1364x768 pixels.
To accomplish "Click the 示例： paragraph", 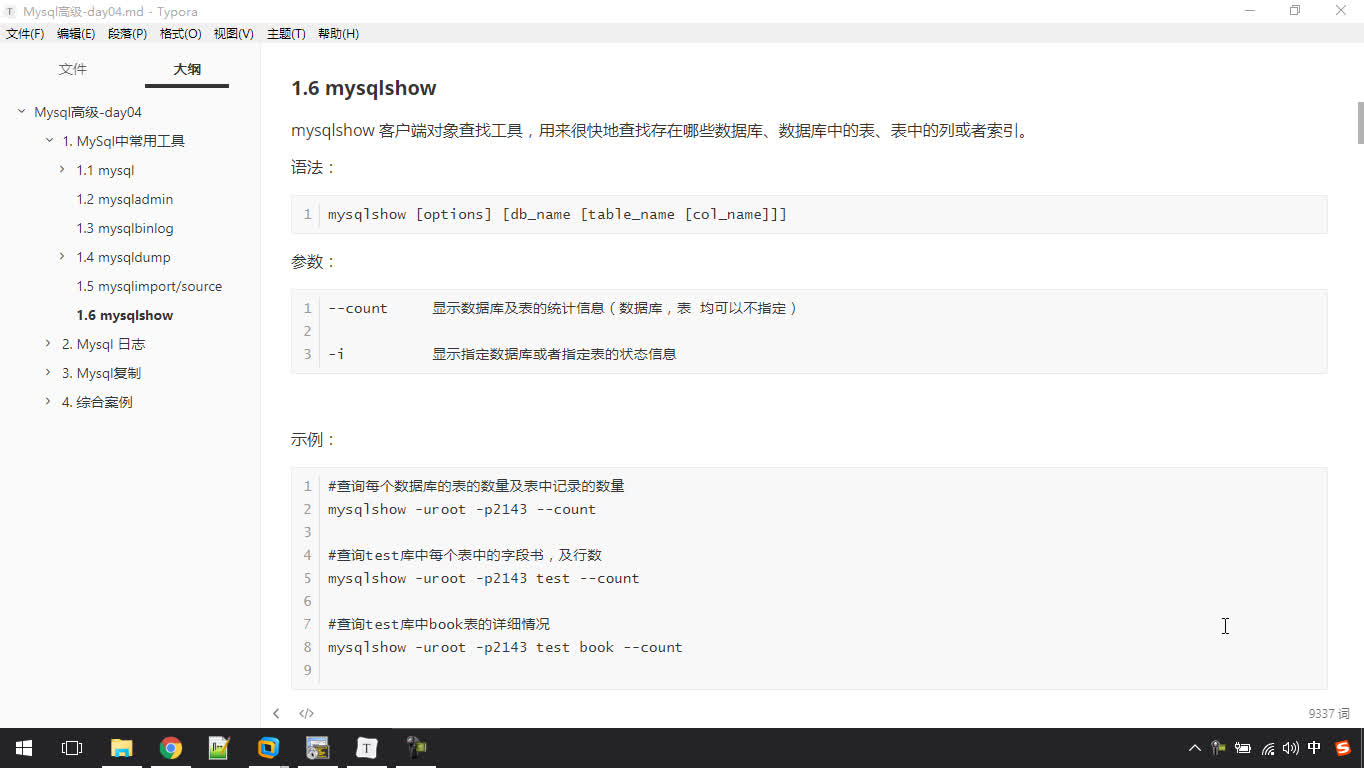I will (x=314, y=439).
